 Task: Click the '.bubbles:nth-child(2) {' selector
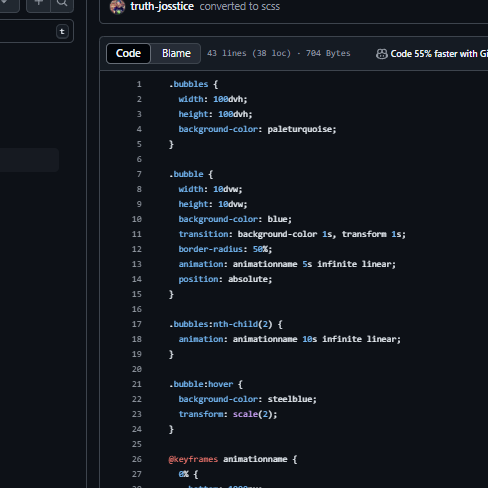point(226,324)
